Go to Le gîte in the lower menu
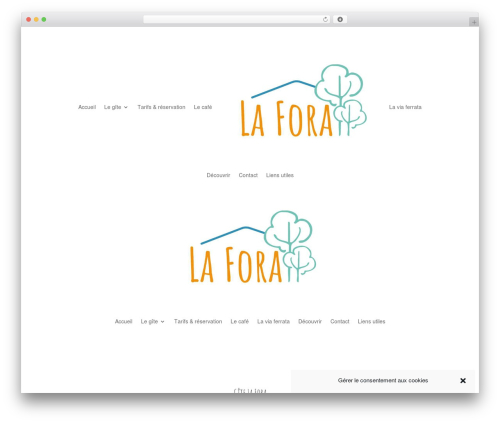The width and height of the screenshot is (500, 423). tap(149, 321)
